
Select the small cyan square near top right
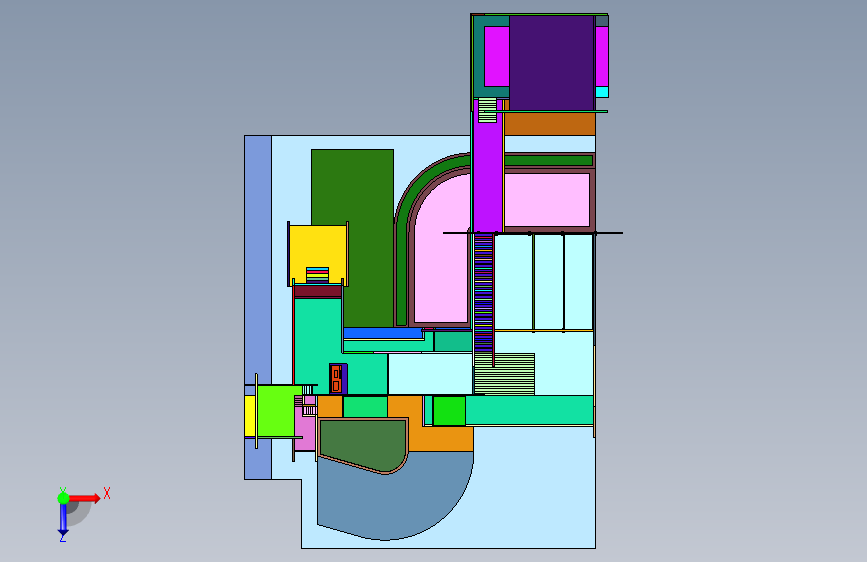tap(602, 92)
